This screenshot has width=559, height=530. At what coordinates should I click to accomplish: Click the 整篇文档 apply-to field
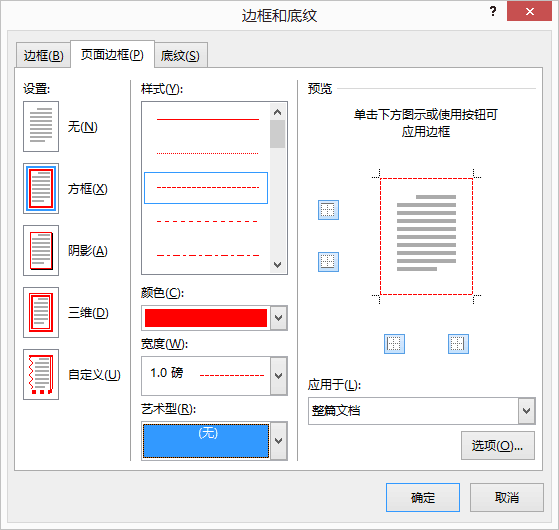(x=413, y=411)
